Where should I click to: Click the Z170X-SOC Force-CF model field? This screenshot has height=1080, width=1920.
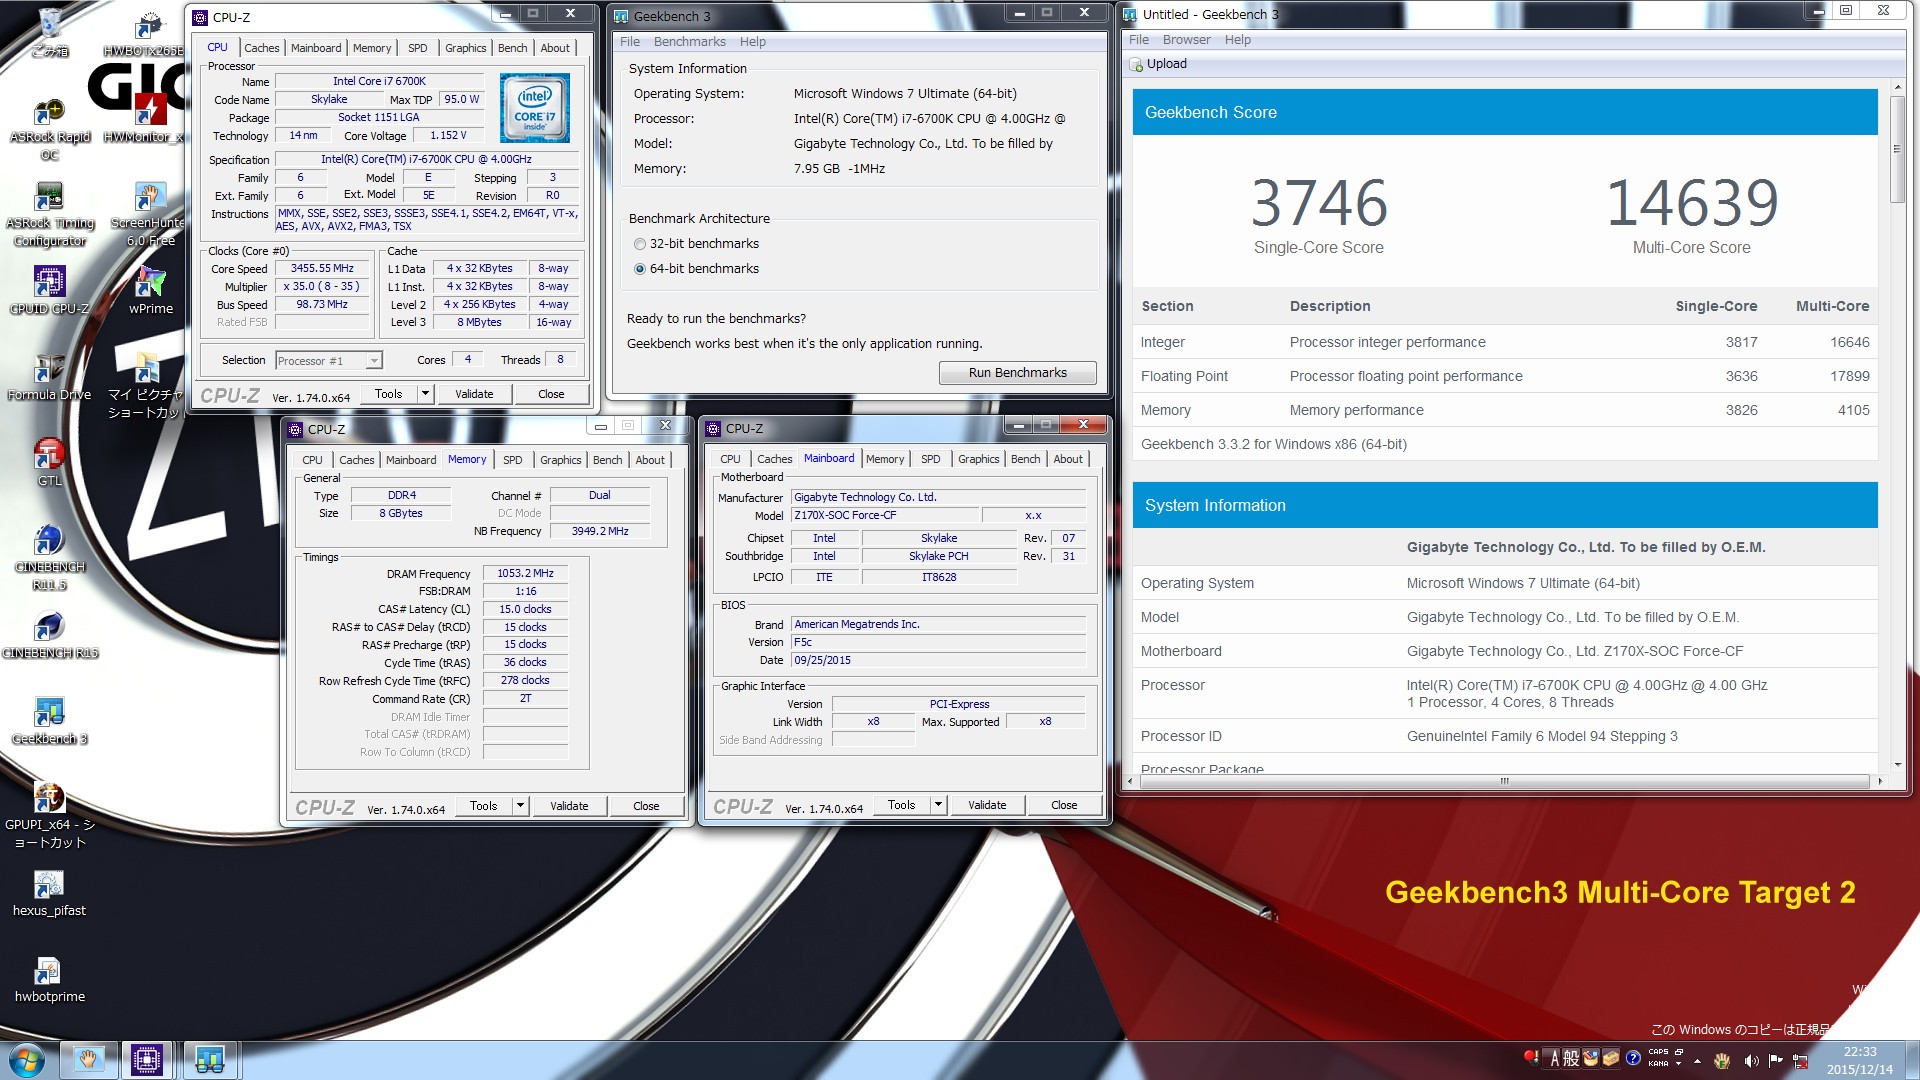pos(883,516)
